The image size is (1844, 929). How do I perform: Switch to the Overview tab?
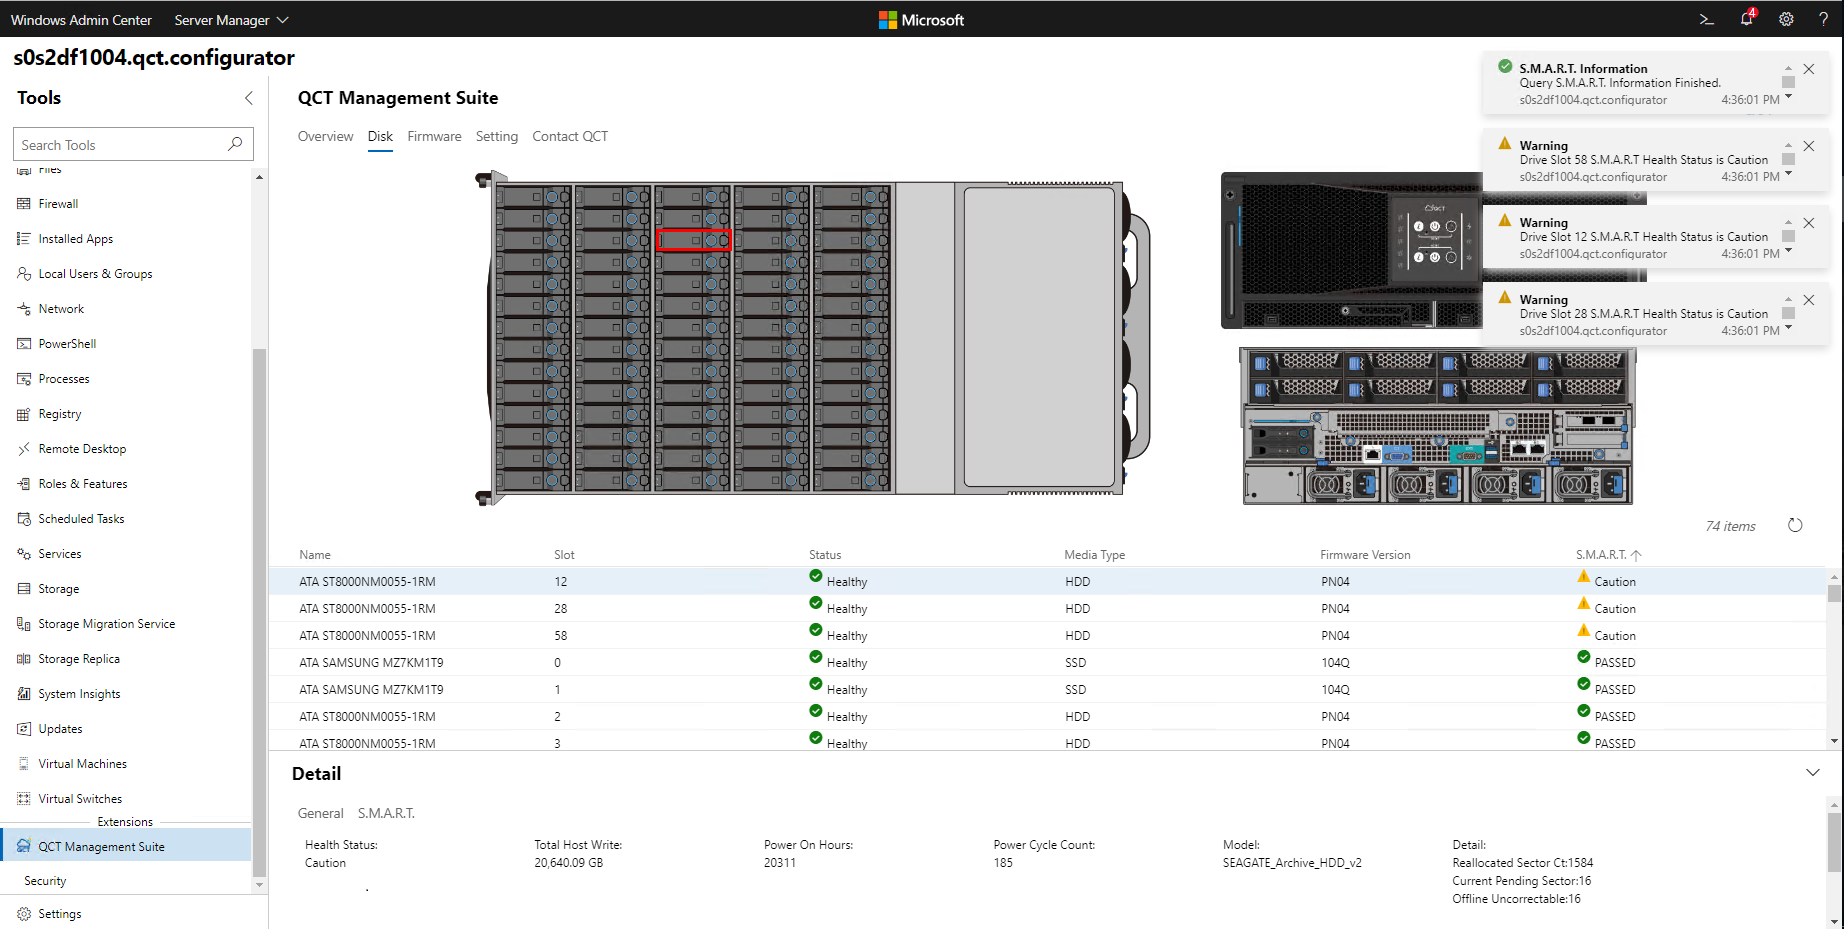325,137
